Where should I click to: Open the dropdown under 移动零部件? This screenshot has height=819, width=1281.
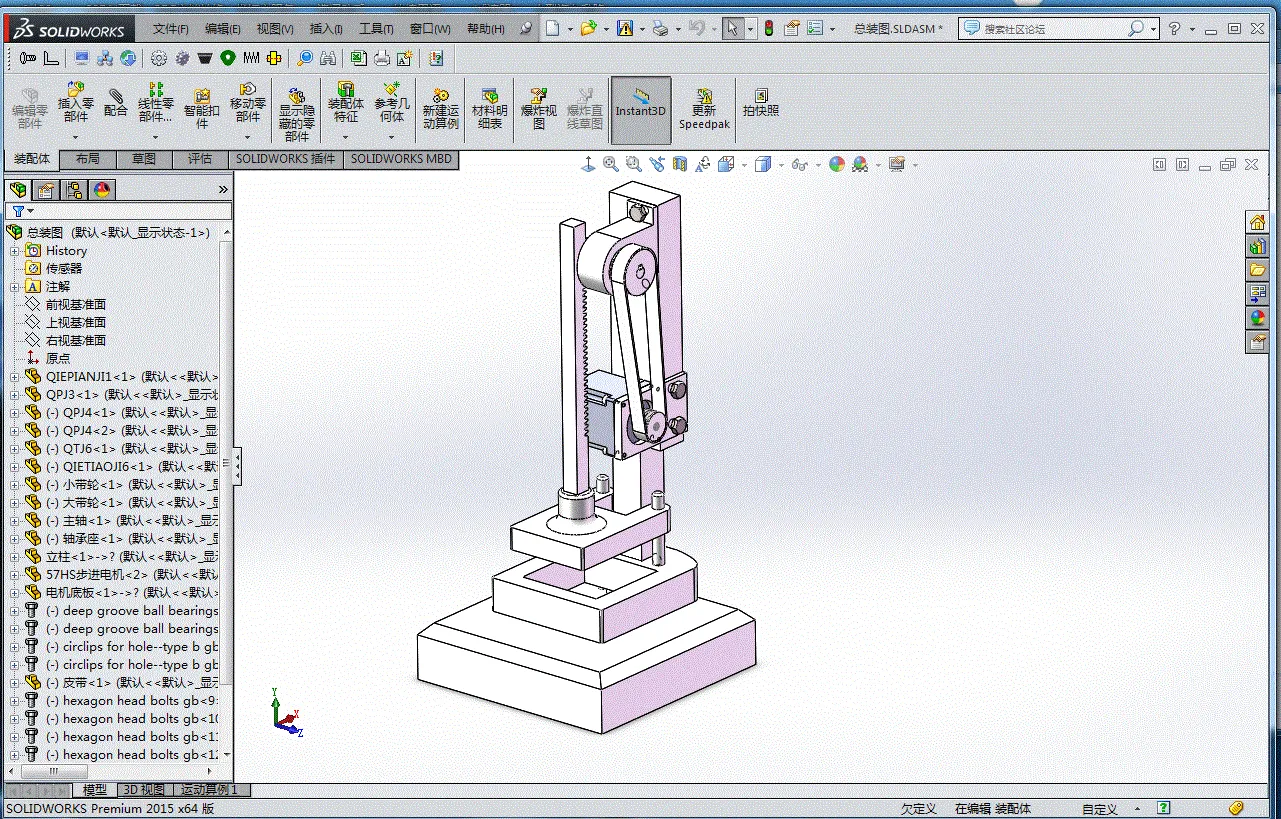pyautogui.click(x=248, y=137)
